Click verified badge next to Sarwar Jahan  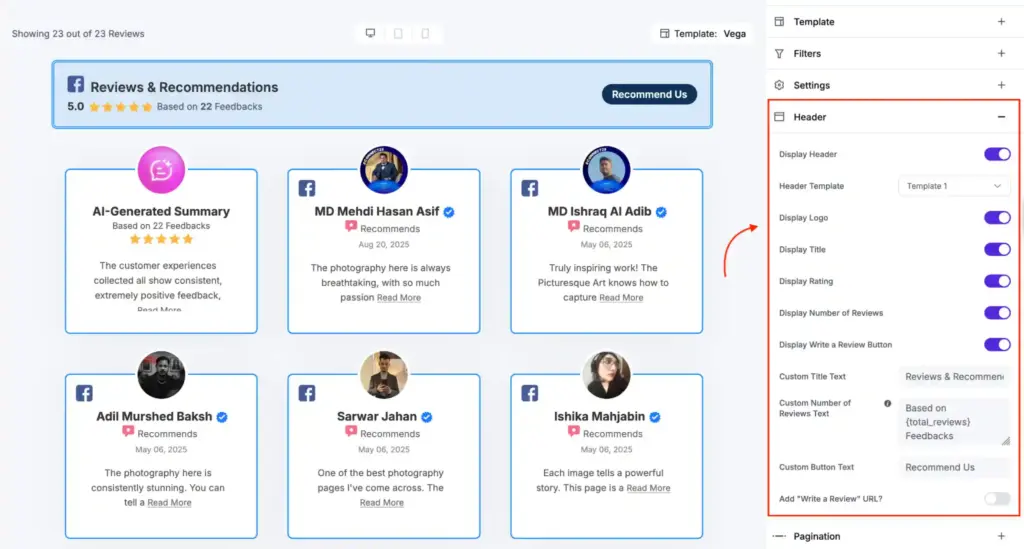(x=426, y=416)
